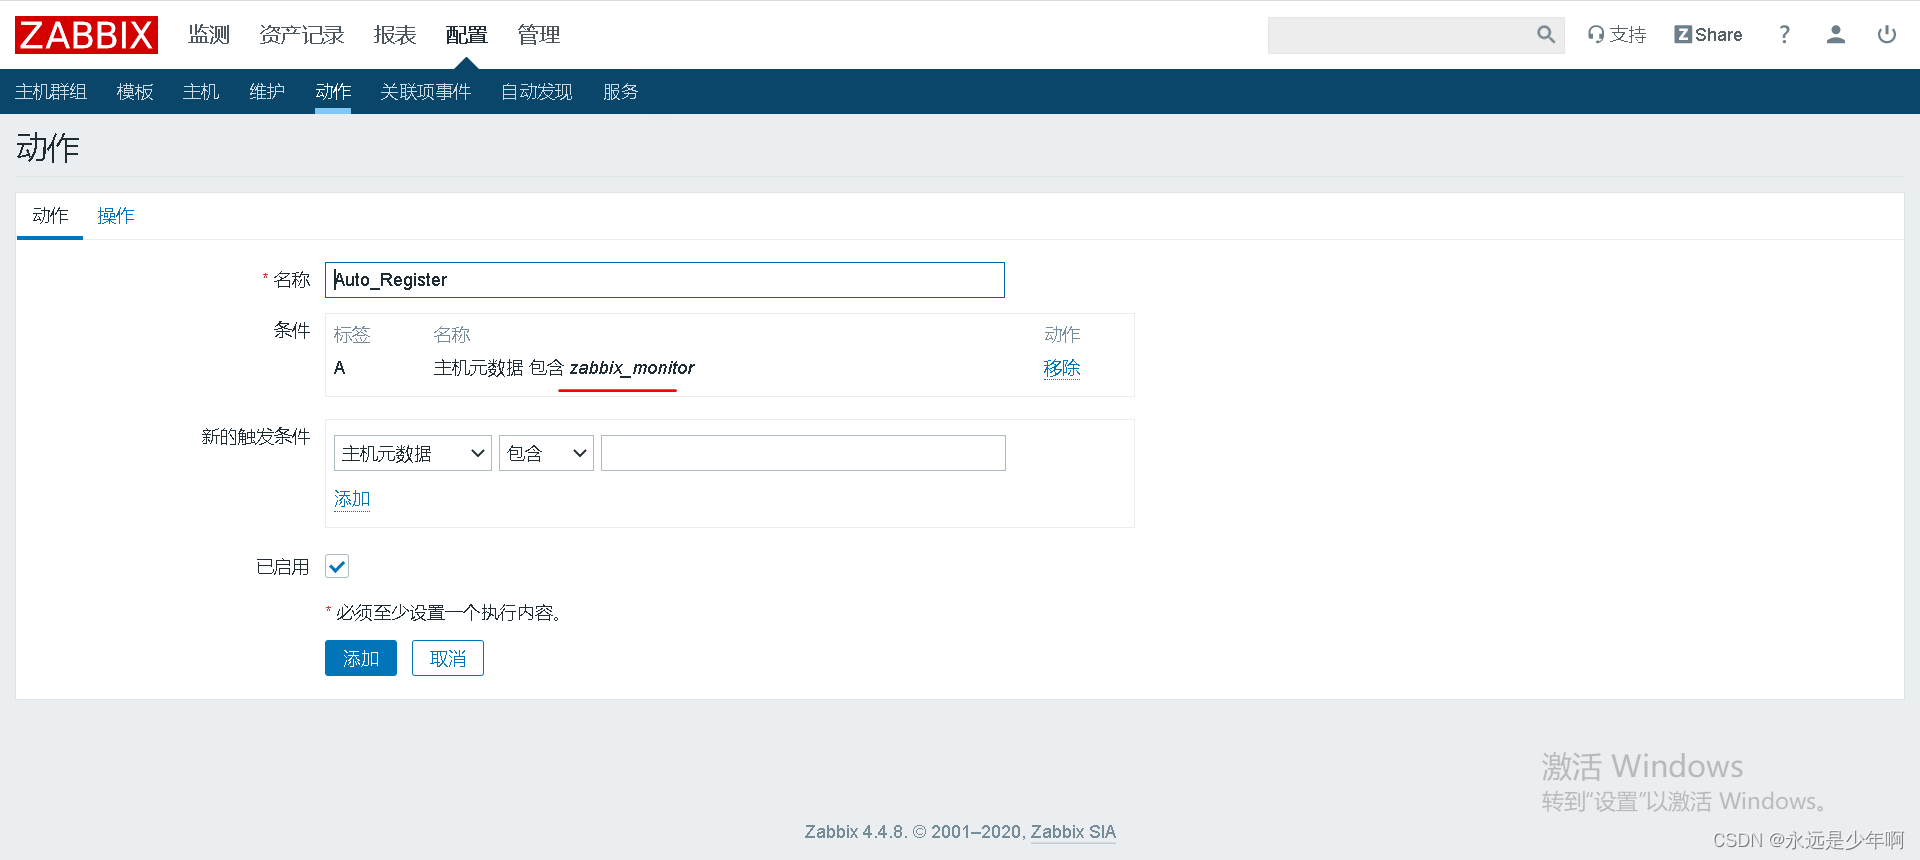Click the blue 添加 button
The width and height of the screenshot is (1920, 860).
tap(361, 658)
